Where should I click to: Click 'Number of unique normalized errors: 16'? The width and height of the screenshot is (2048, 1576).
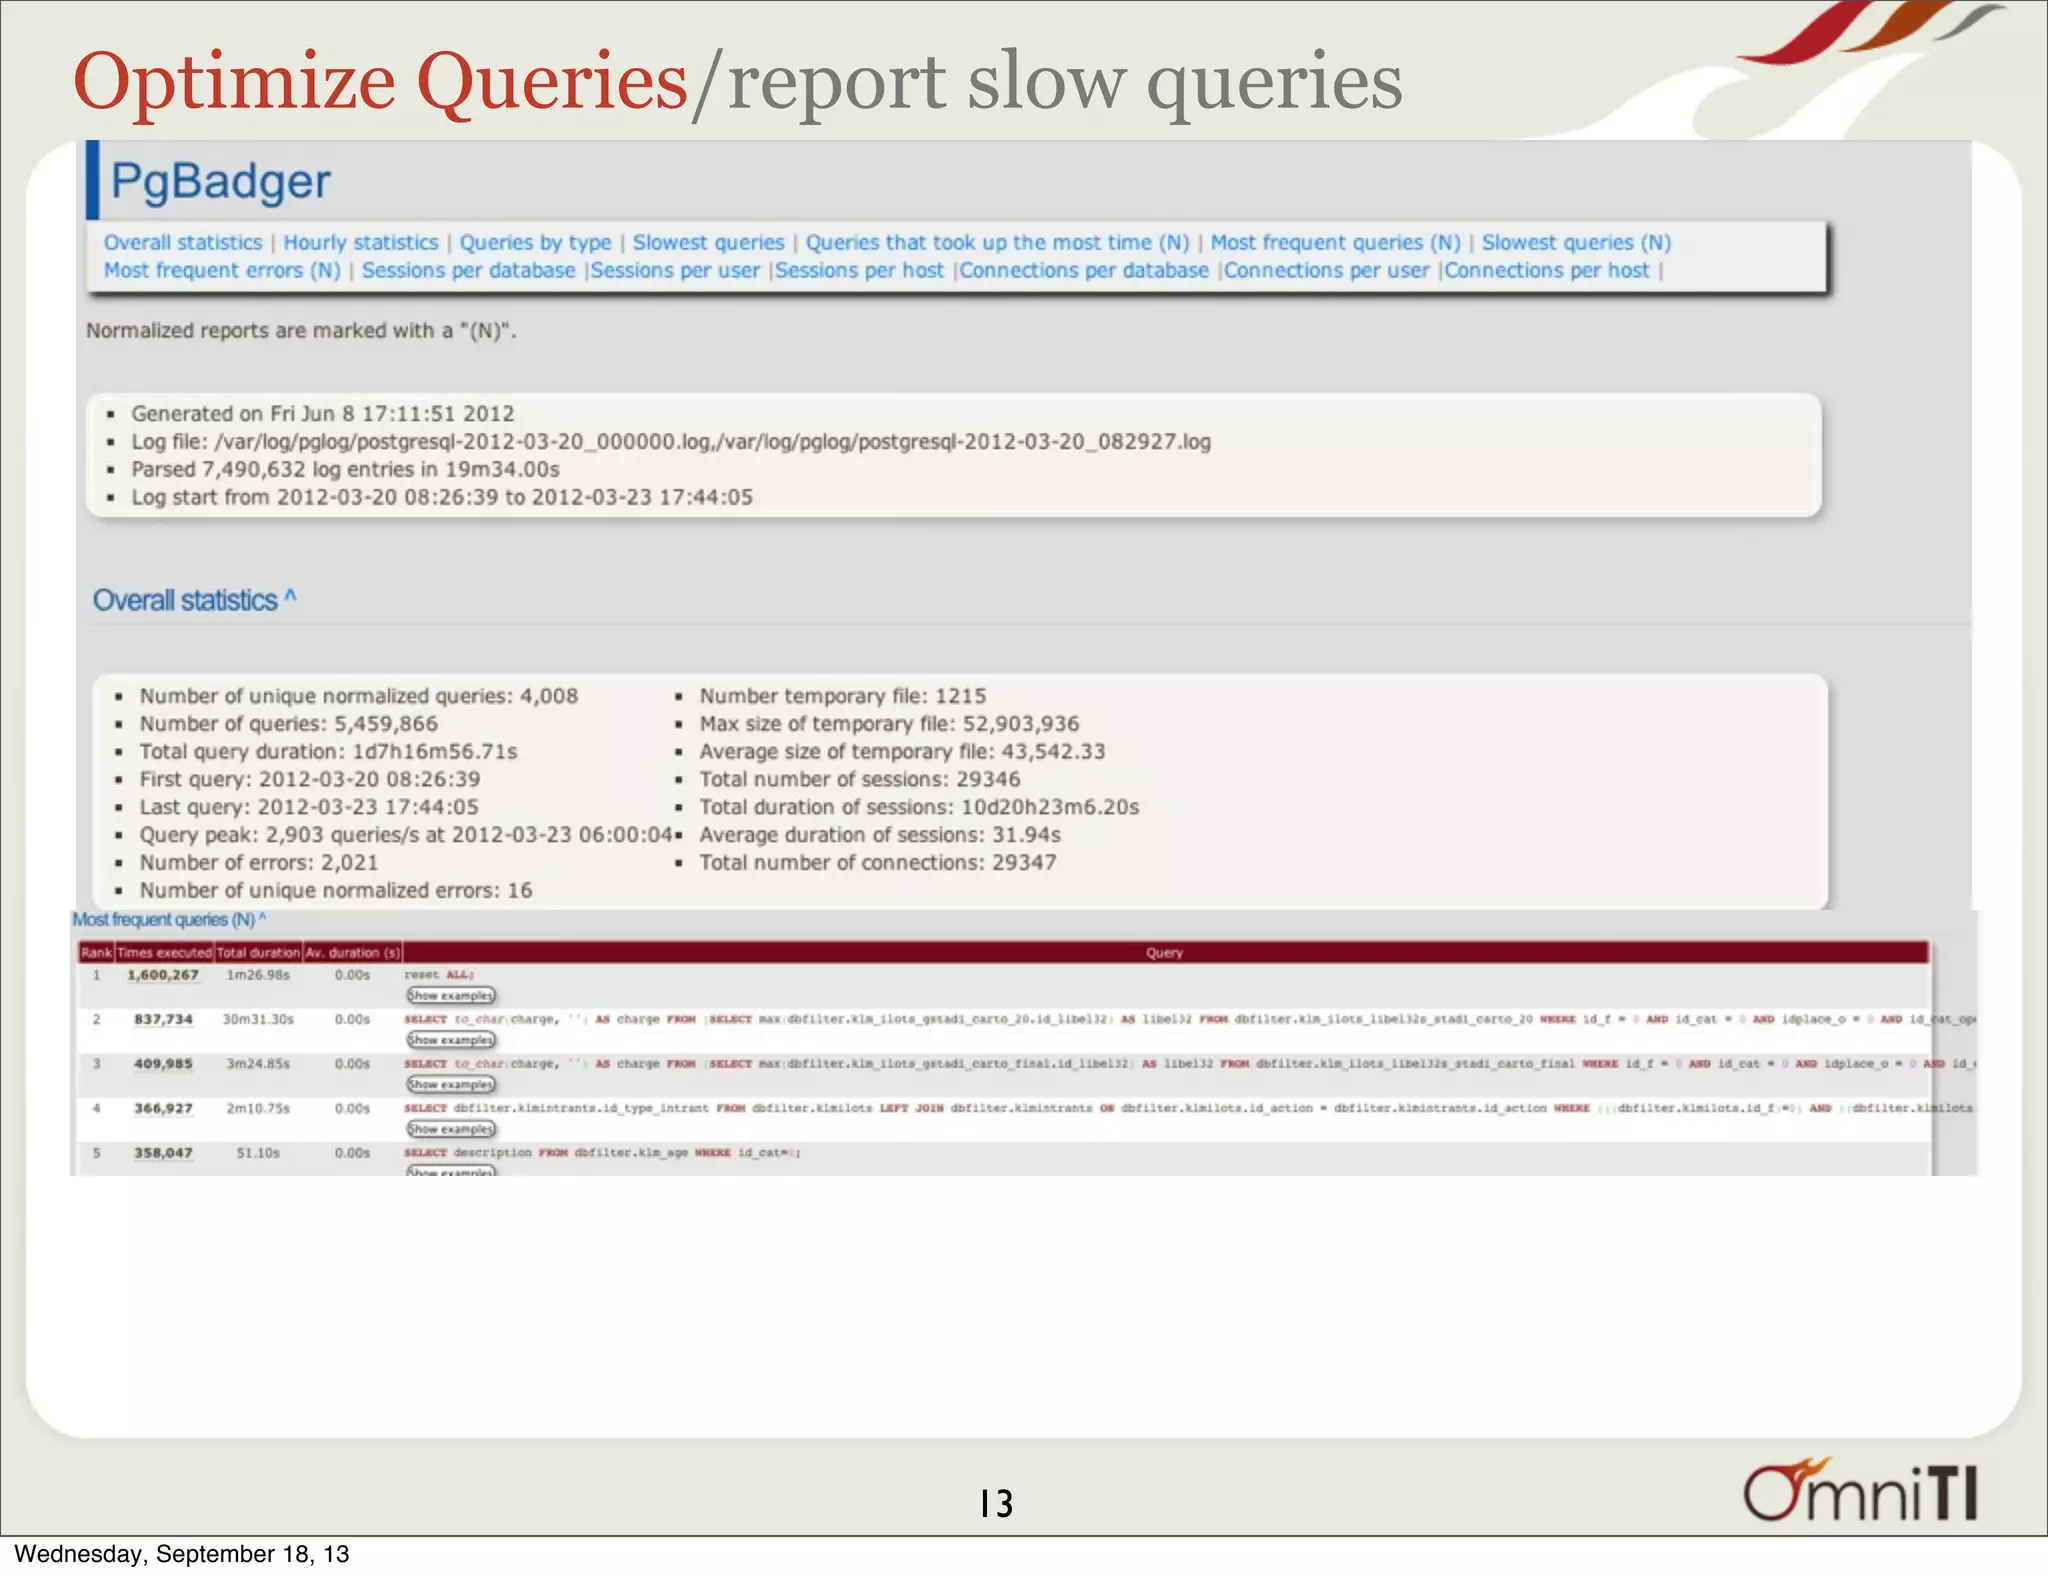click(336, 891)
